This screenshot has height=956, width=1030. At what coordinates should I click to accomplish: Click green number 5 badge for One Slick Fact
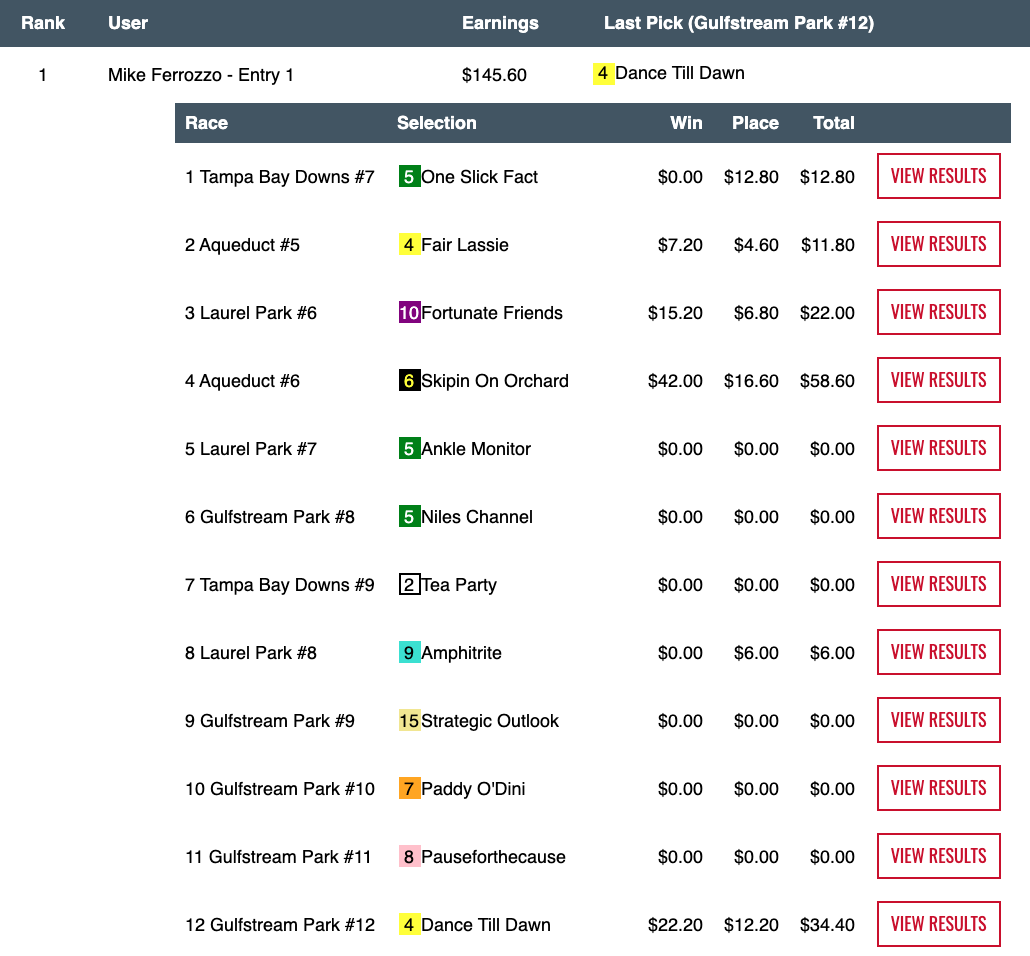click(408, 177)
